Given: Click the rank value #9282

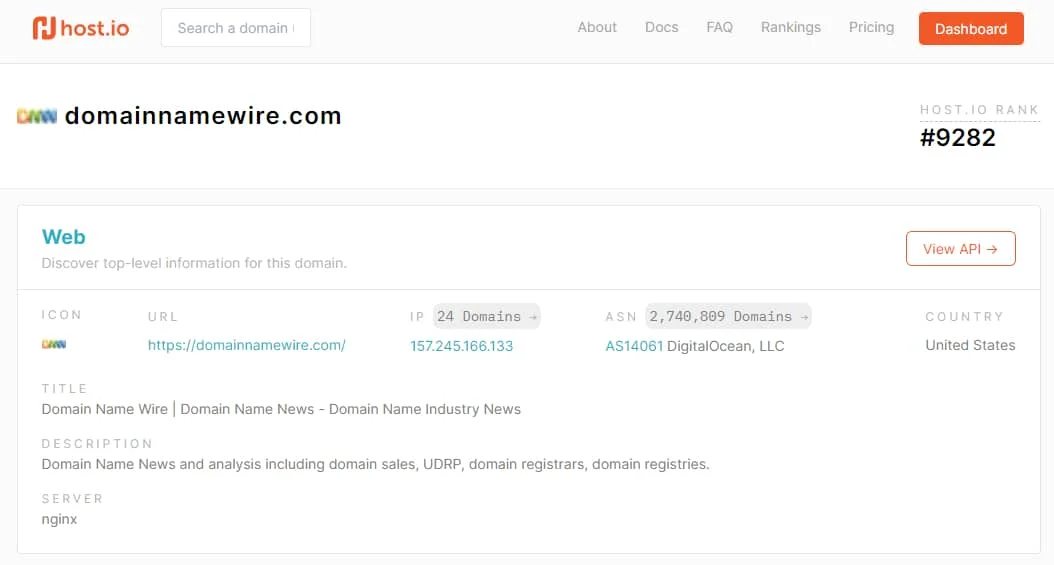Looking at the screenshot, I should (958, 138).
